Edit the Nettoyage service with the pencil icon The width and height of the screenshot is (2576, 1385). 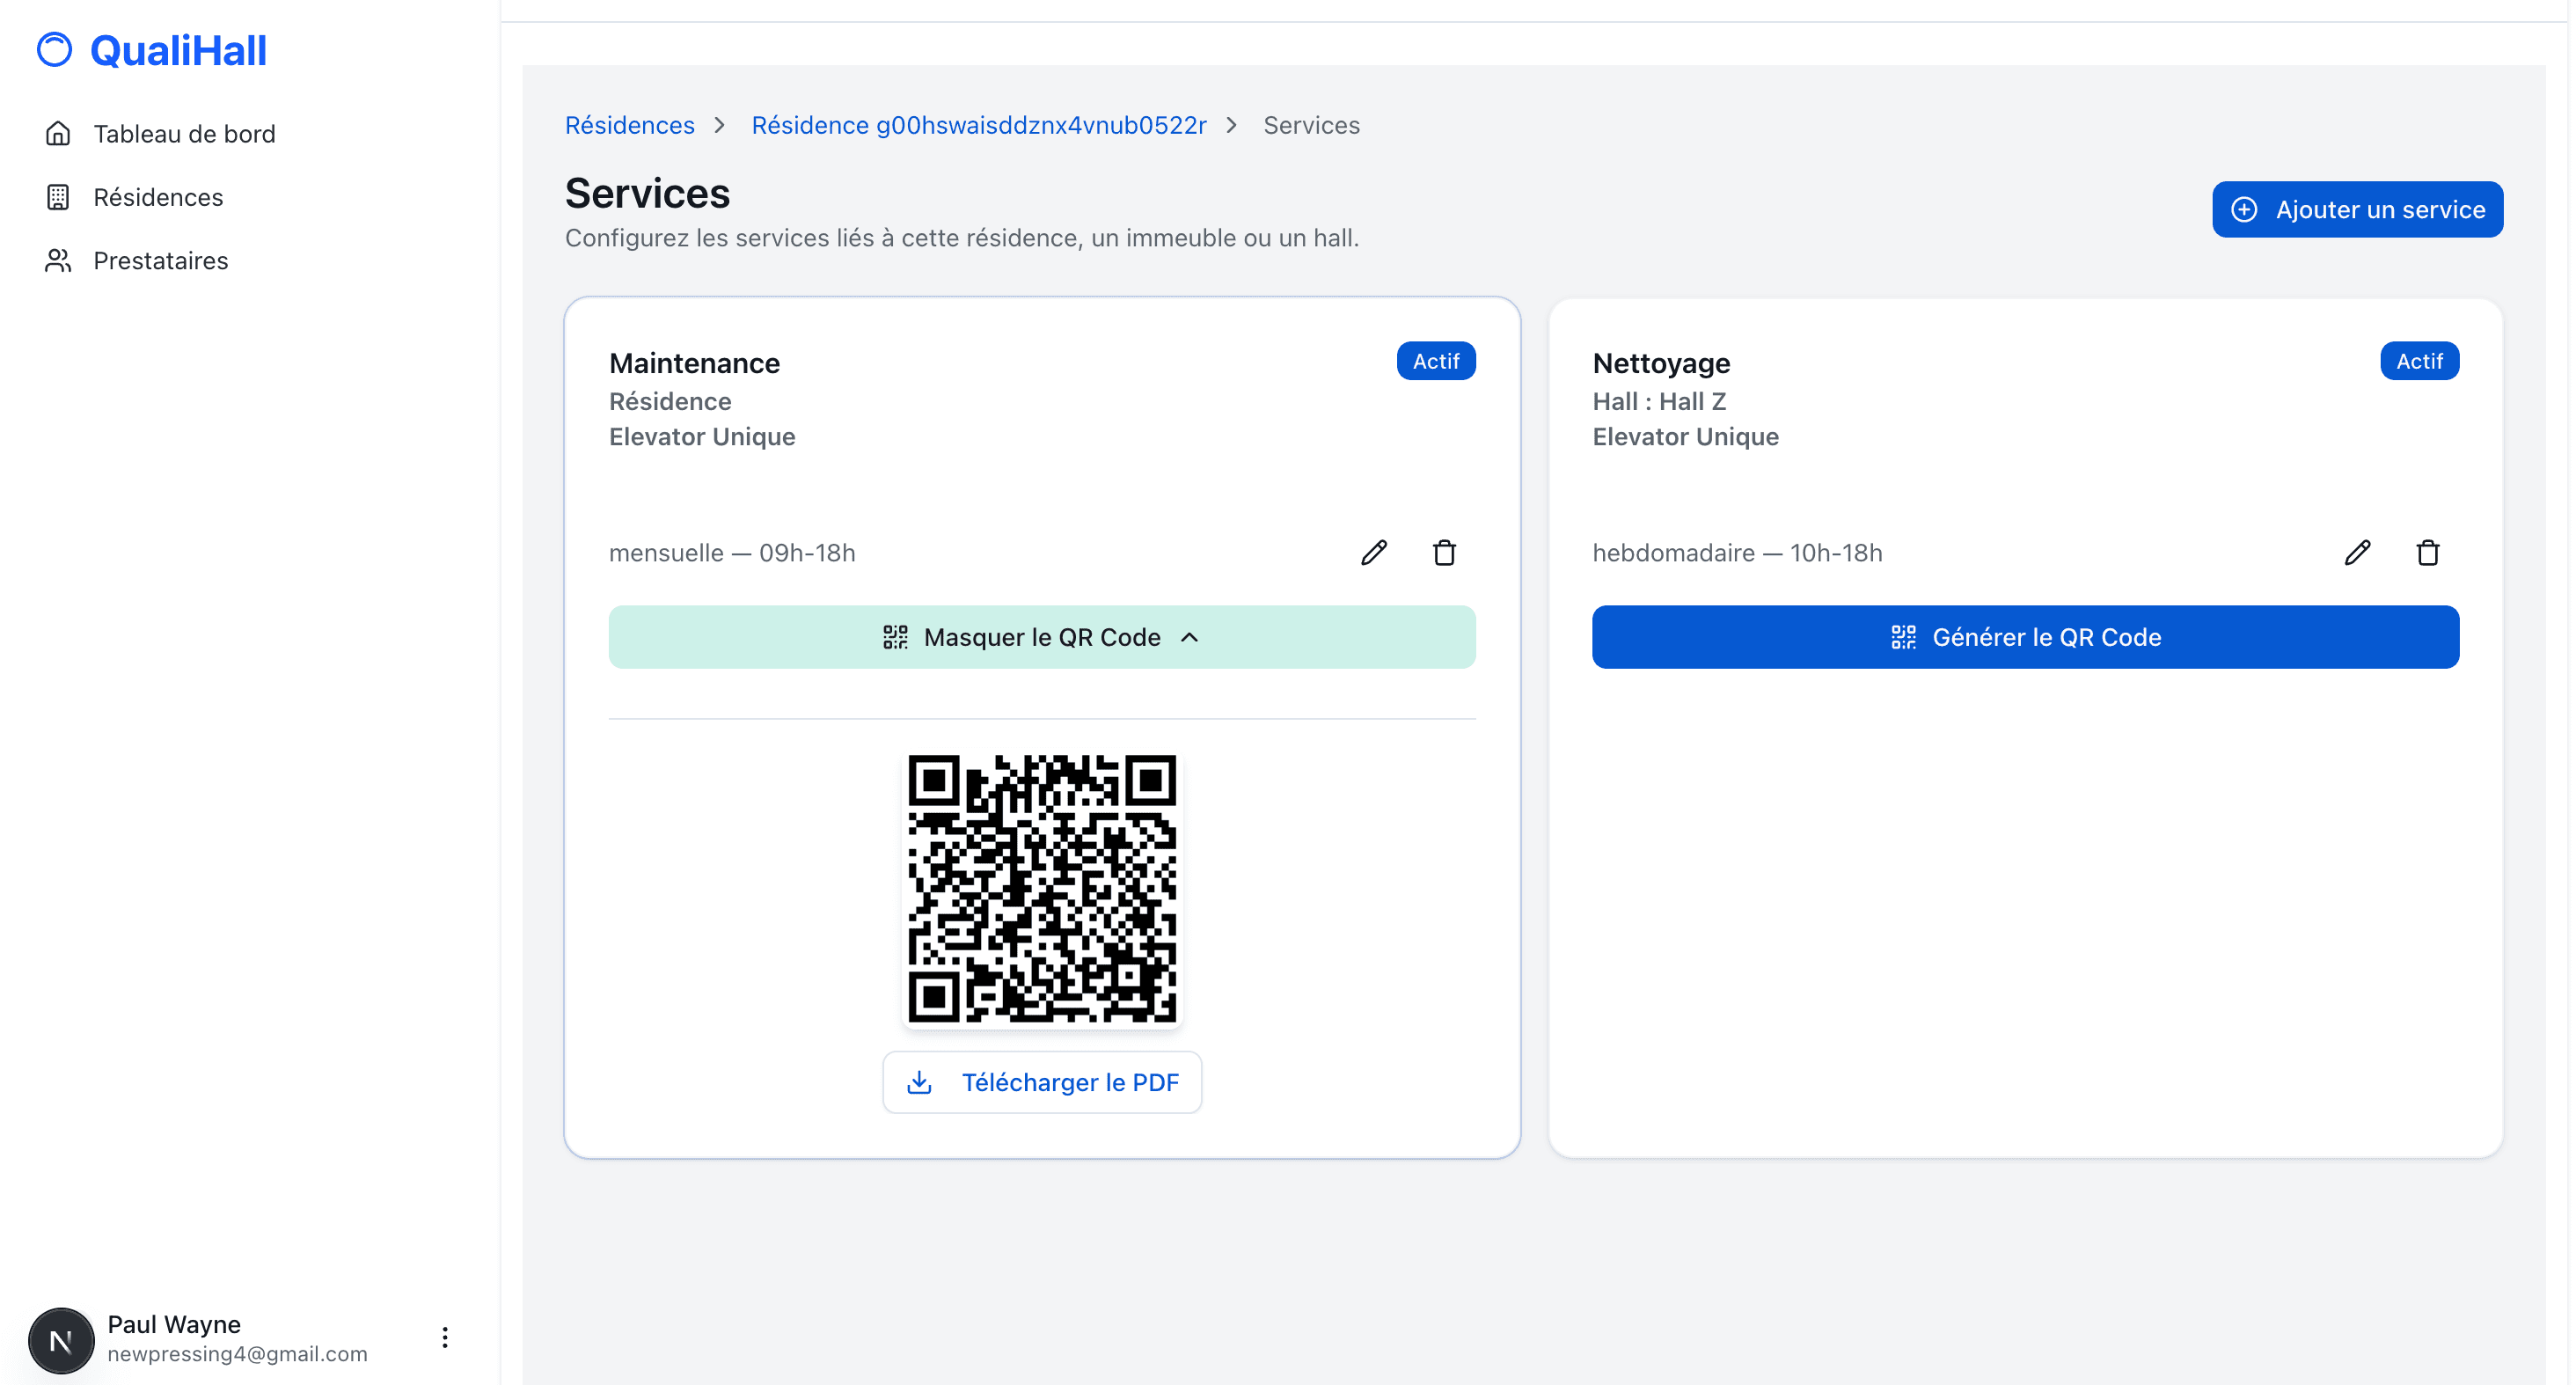2358,552
